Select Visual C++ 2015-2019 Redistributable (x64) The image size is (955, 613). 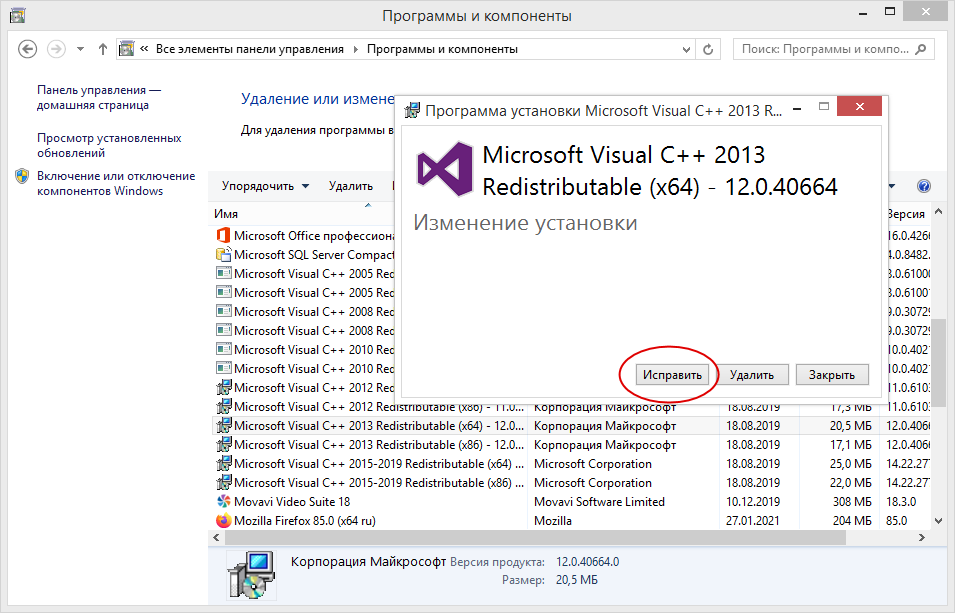click(570, 464)
